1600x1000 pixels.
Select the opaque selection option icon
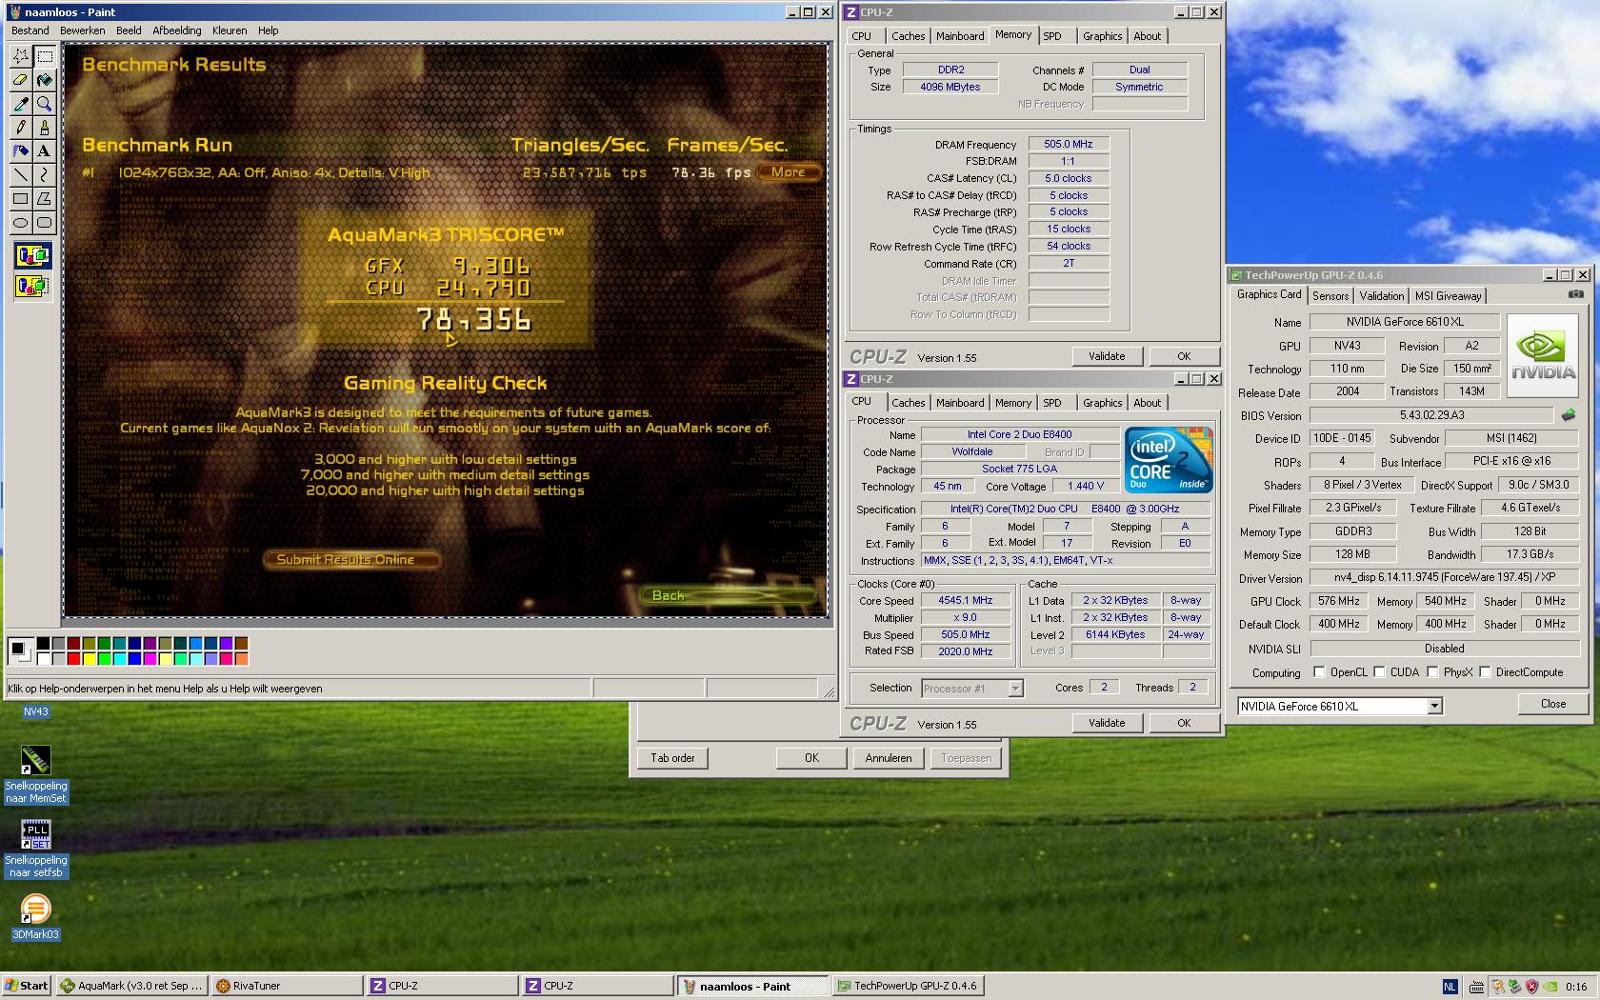pos(32,256)
